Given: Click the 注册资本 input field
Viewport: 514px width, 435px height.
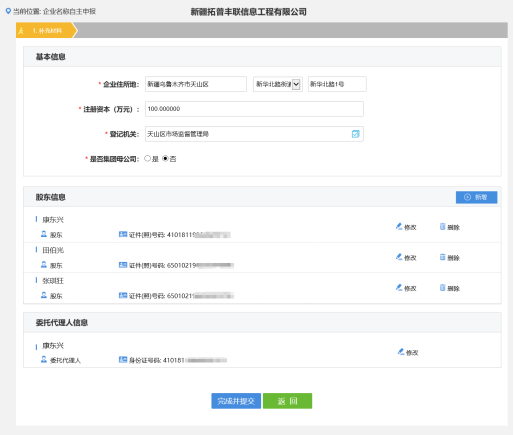Looking at the screenshot, I should click(254, 109).
